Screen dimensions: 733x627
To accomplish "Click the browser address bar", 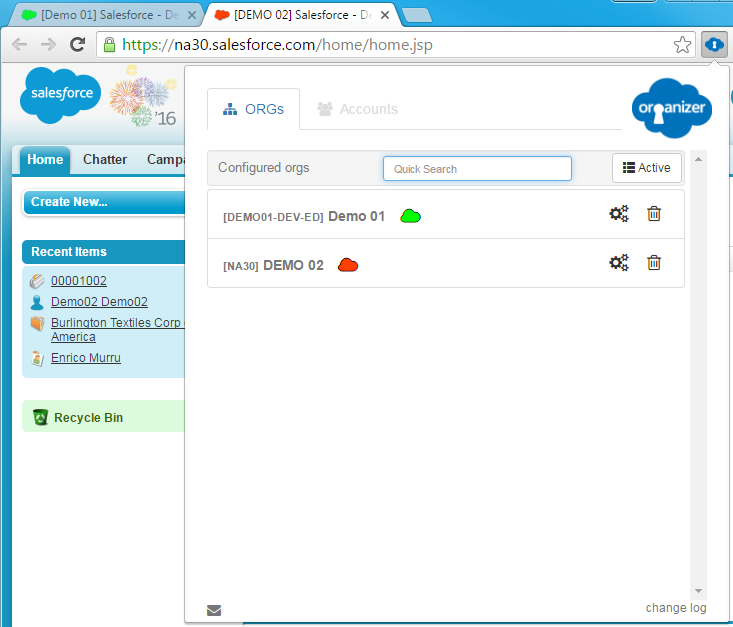I will (393, 45).
